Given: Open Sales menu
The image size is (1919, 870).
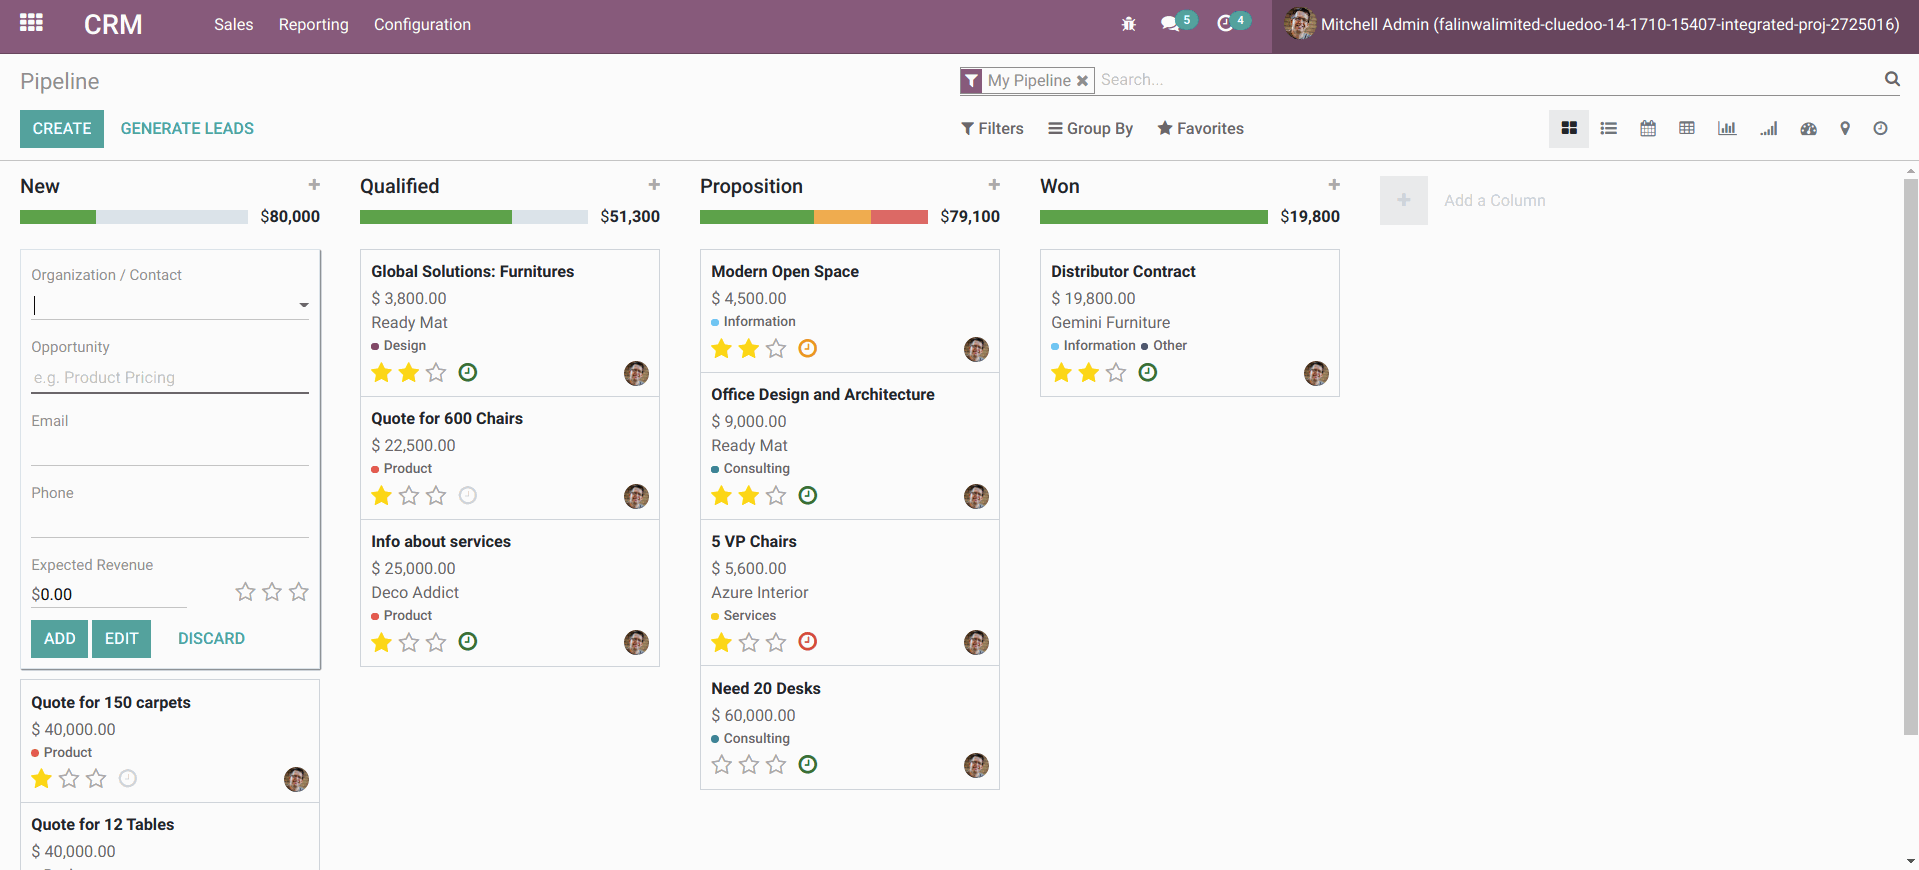Looking at the screenshot, I should point(233,24).
